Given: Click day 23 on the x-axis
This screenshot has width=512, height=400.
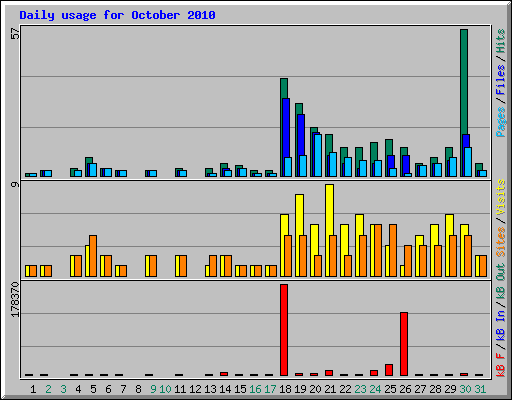Looking at the screenshot, I should point(360,389).
